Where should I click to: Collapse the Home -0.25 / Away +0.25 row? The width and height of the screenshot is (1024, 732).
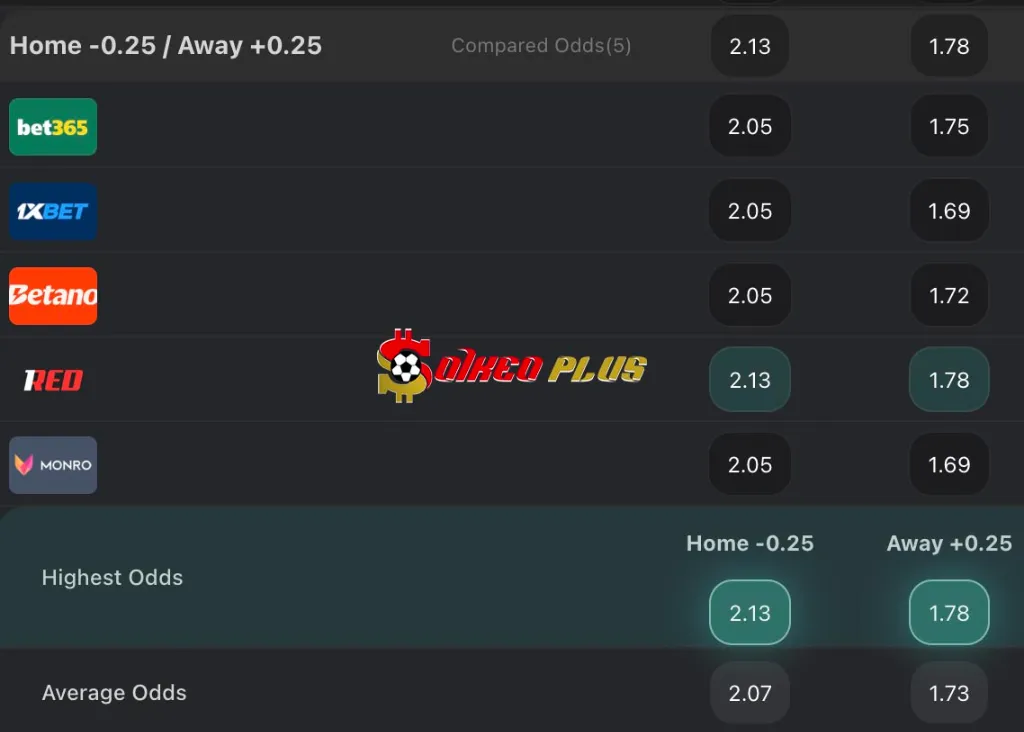pyautogui.click(x=166, y=46)
